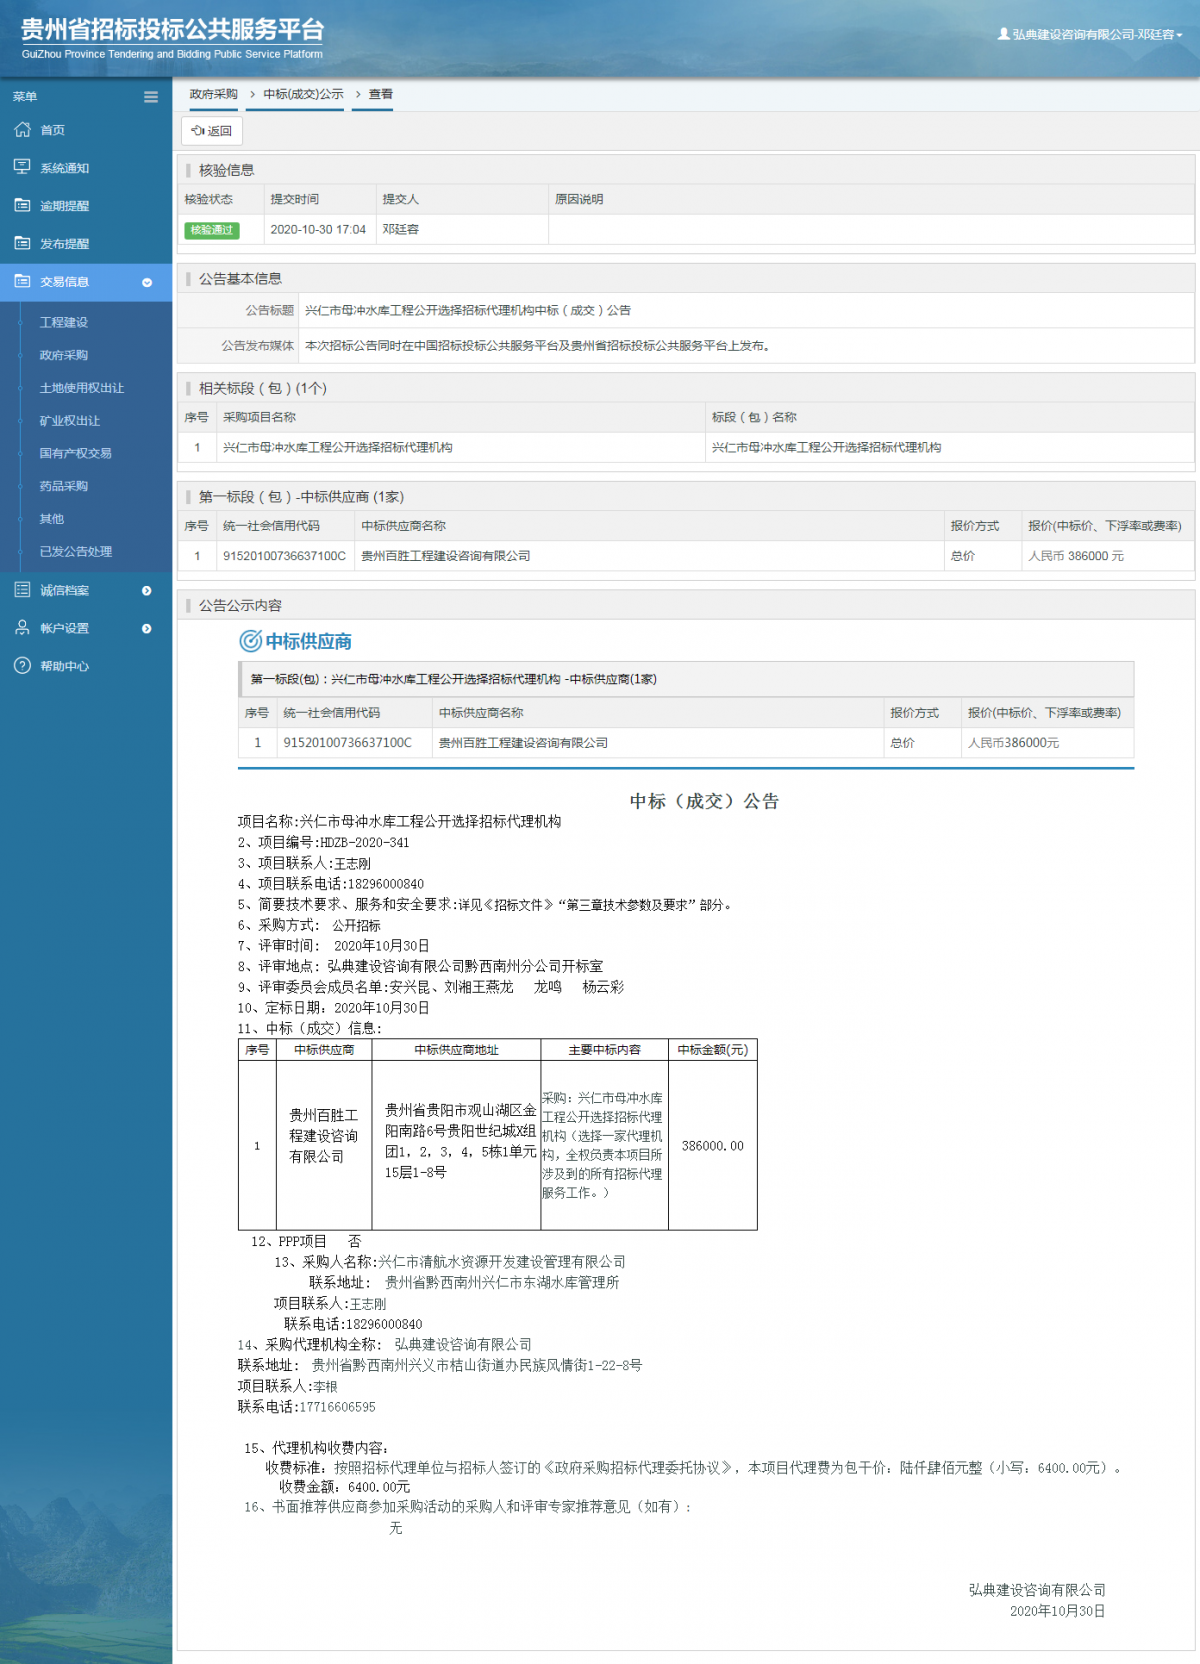Click the 评审委员会成员名单 line

coord(431,987)
